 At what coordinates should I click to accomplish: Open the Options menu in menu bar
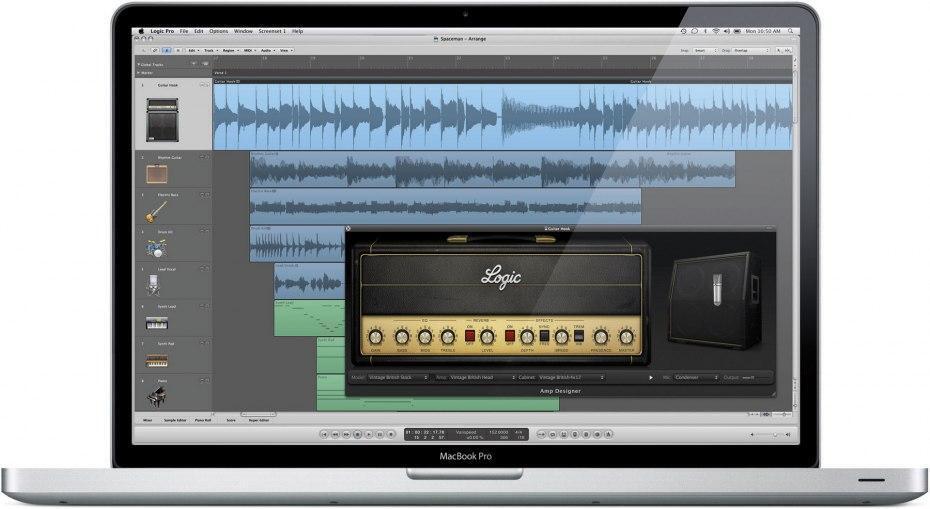[x=219, y=31]
